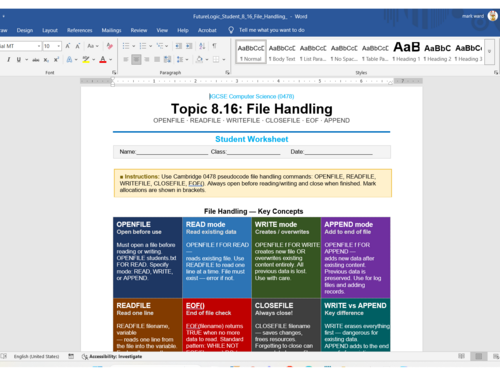Apply the Heading 2 style
The image size is (500, 375).
[437, 52]
